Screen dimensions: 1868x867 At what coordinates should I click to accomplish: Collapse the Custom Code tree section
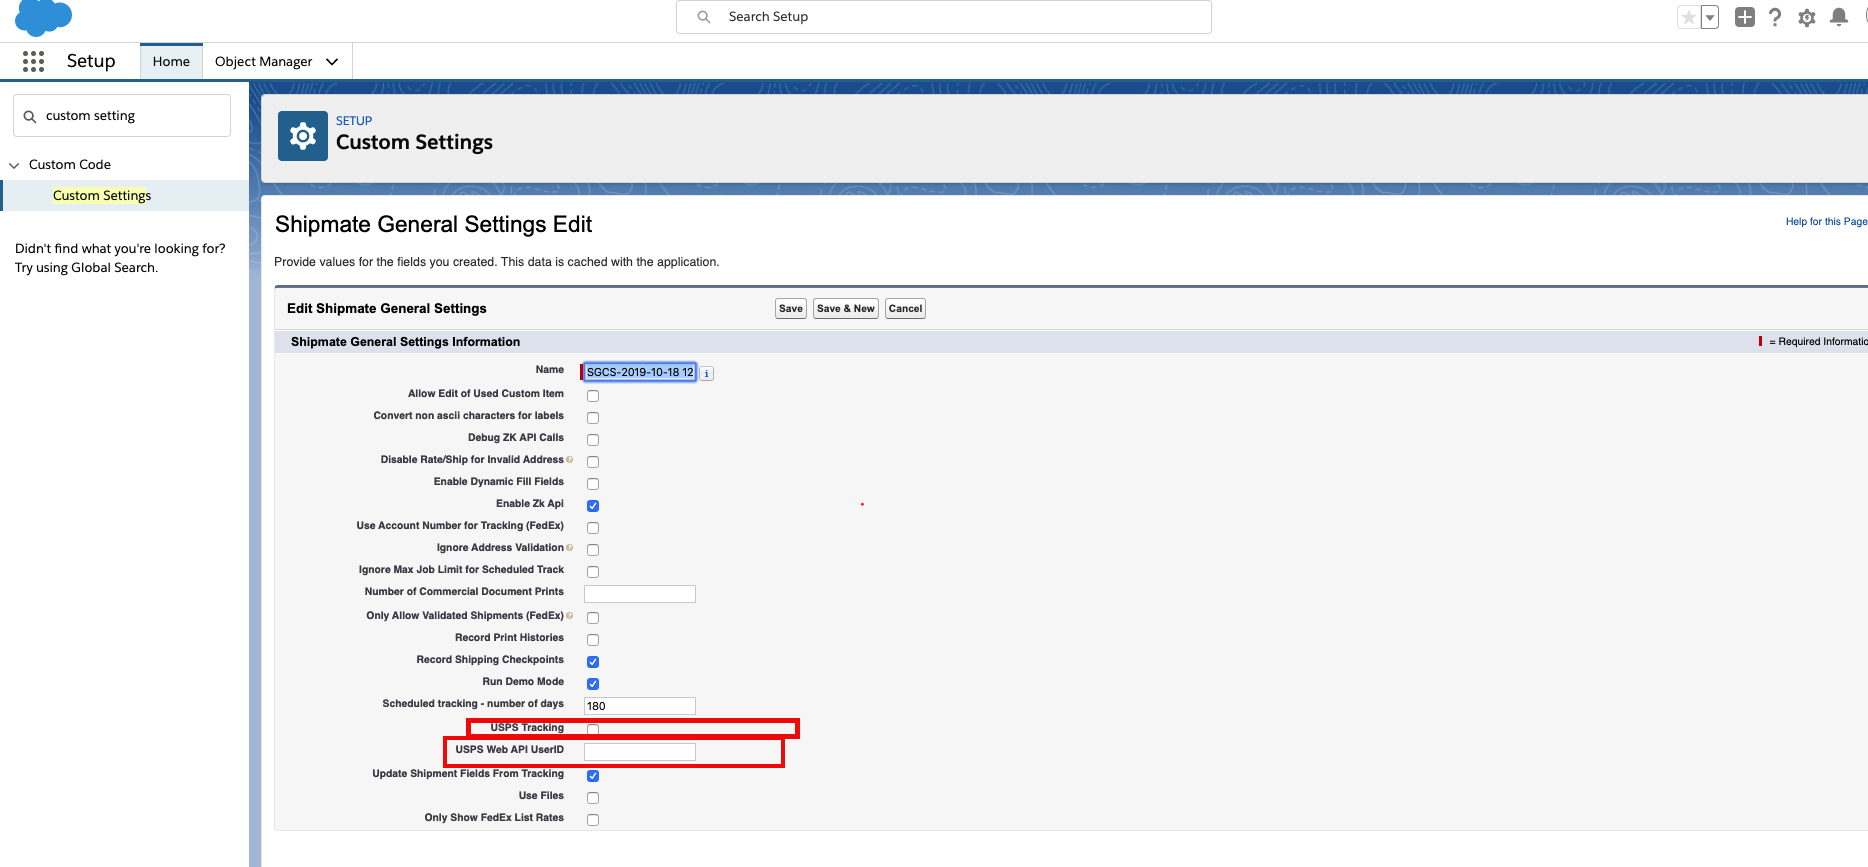tap(14, 165)
